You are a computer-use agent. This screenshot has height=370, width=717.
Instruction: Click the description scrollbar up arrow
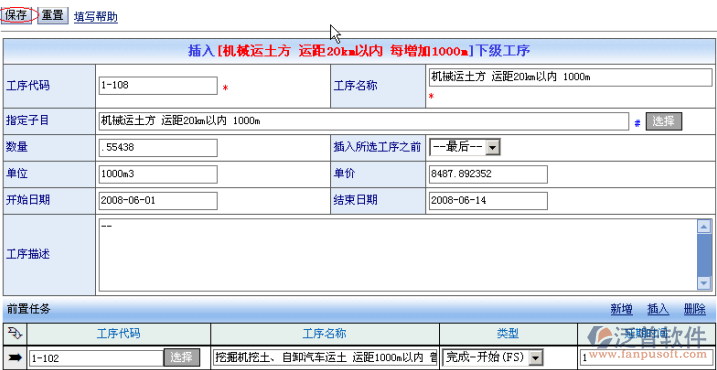click(703, 226)
